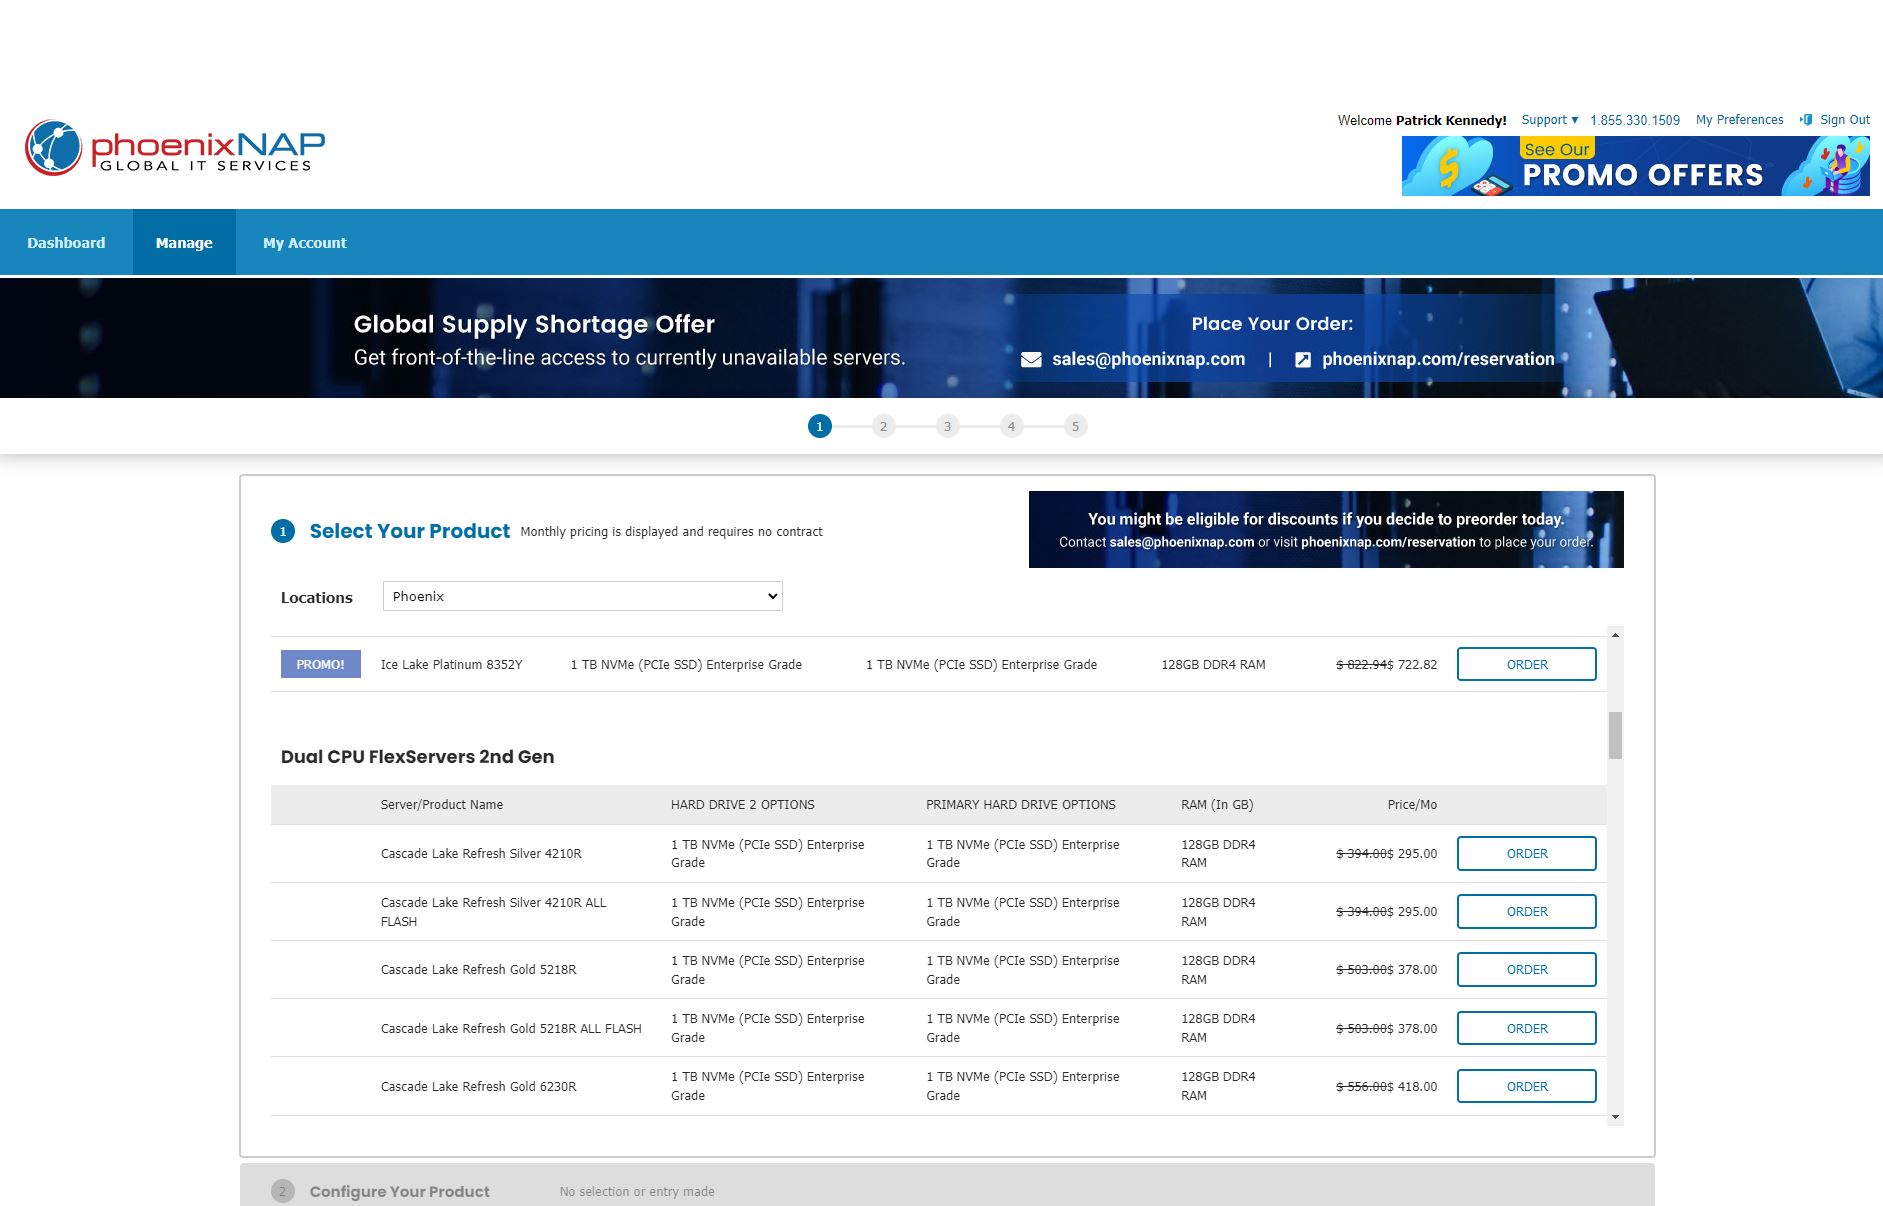Image resolution: width=1883 pixels, height=1206 pixels.
Task: Switch to the My Account tab
Action: 304,243
